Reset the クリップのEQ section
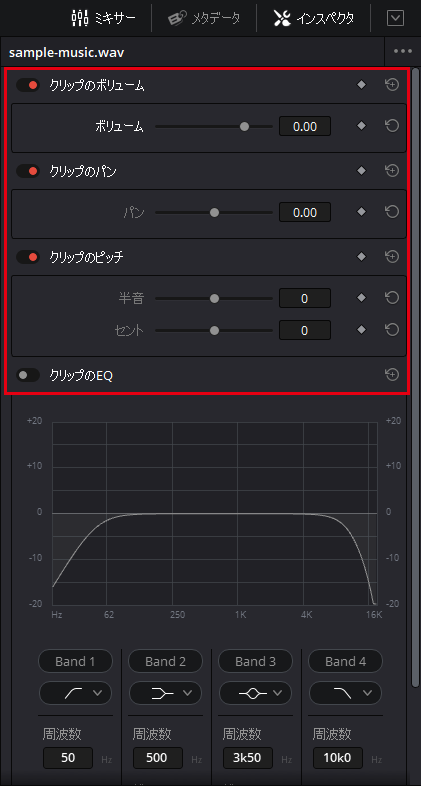Image resolution: width=421 pixels, height=786 pixels. coord(392,374)
